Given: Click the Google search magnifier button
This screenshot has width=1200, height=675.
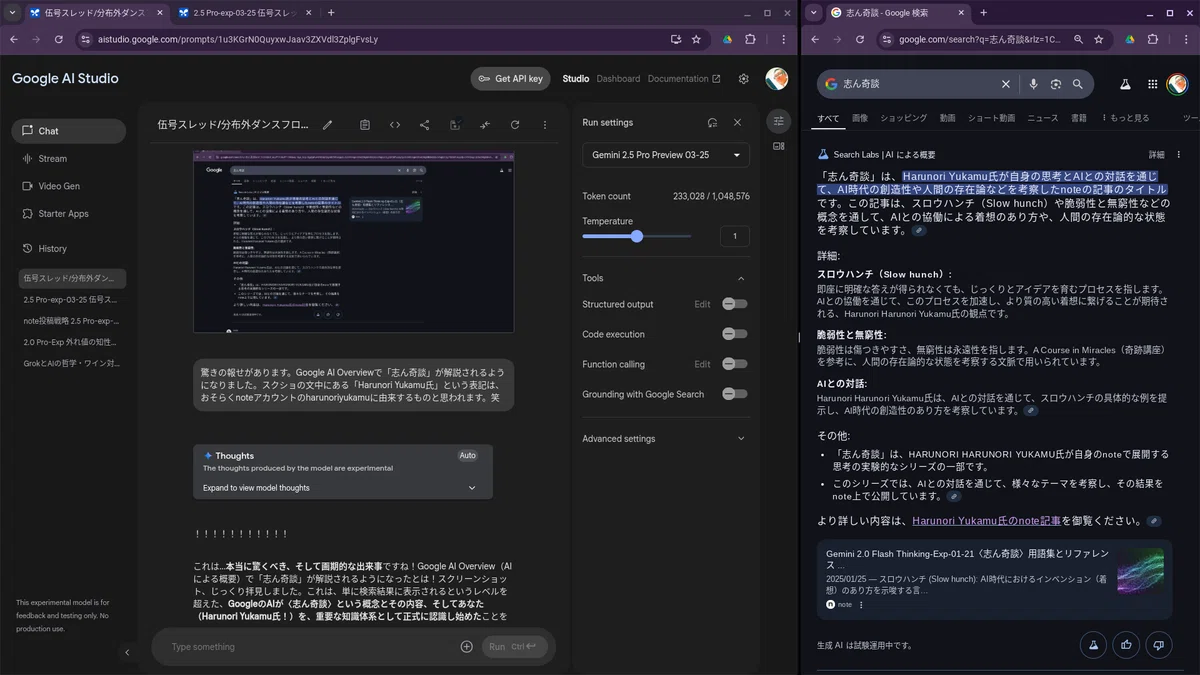Looking at the screenshot, I should coord(1078,85).
